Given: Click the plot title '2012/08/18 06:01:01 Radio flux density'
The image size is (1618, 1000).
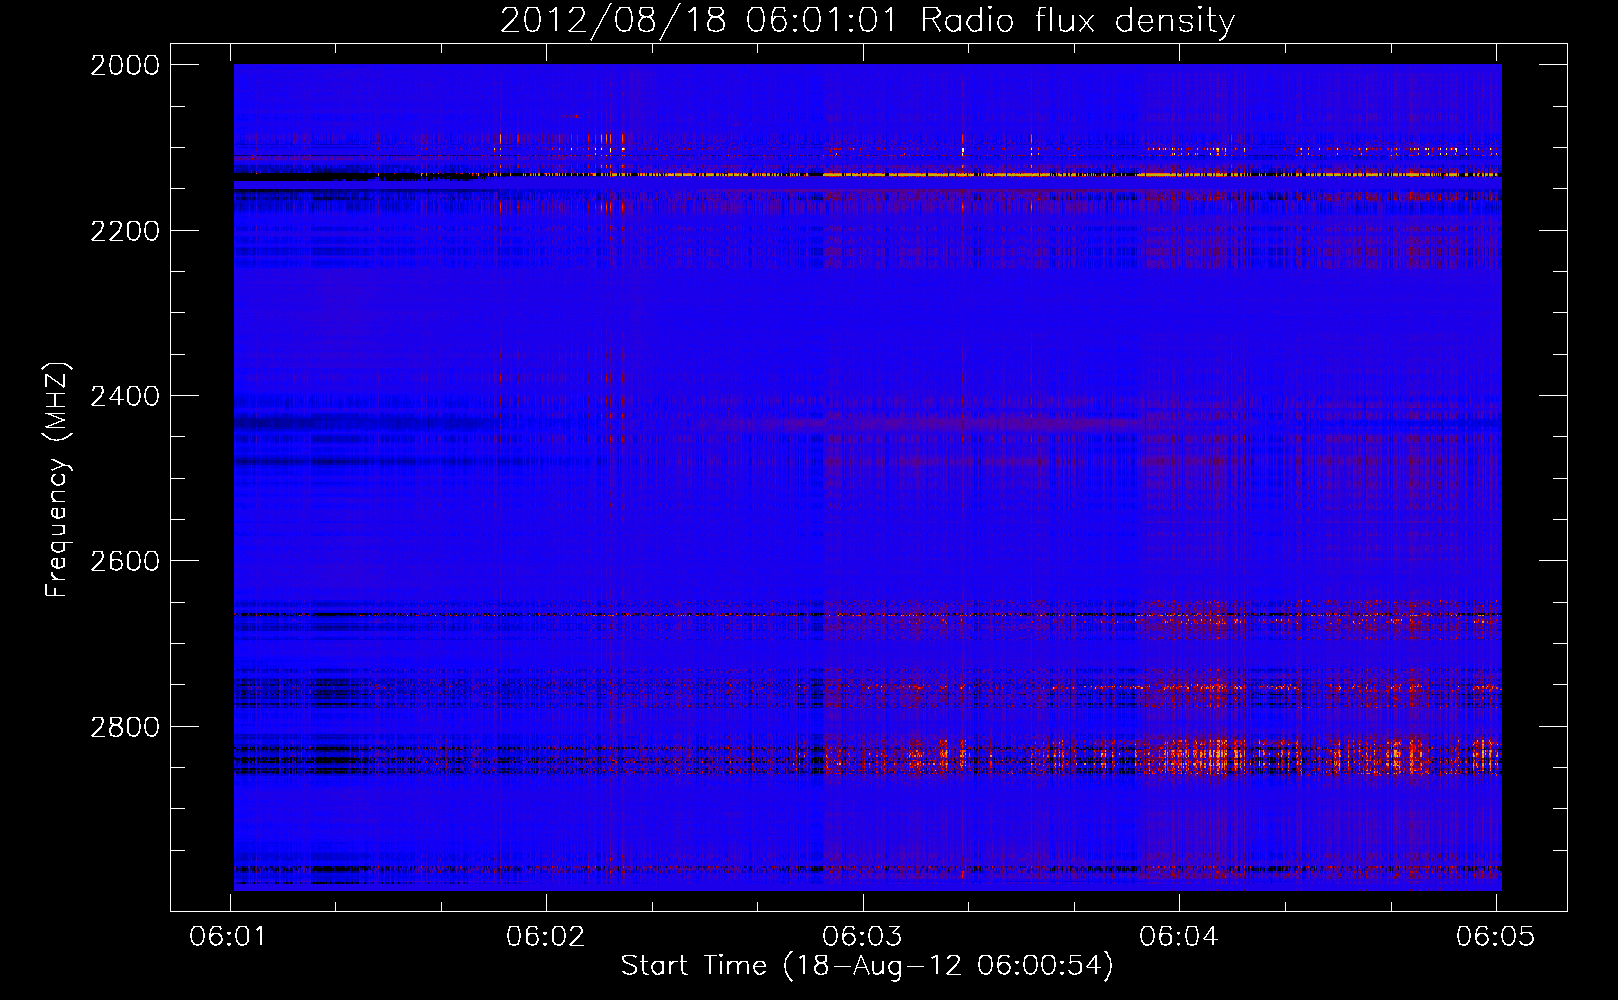Looking at the screenshot, I should pyautogui.click(x=867, y=21).
